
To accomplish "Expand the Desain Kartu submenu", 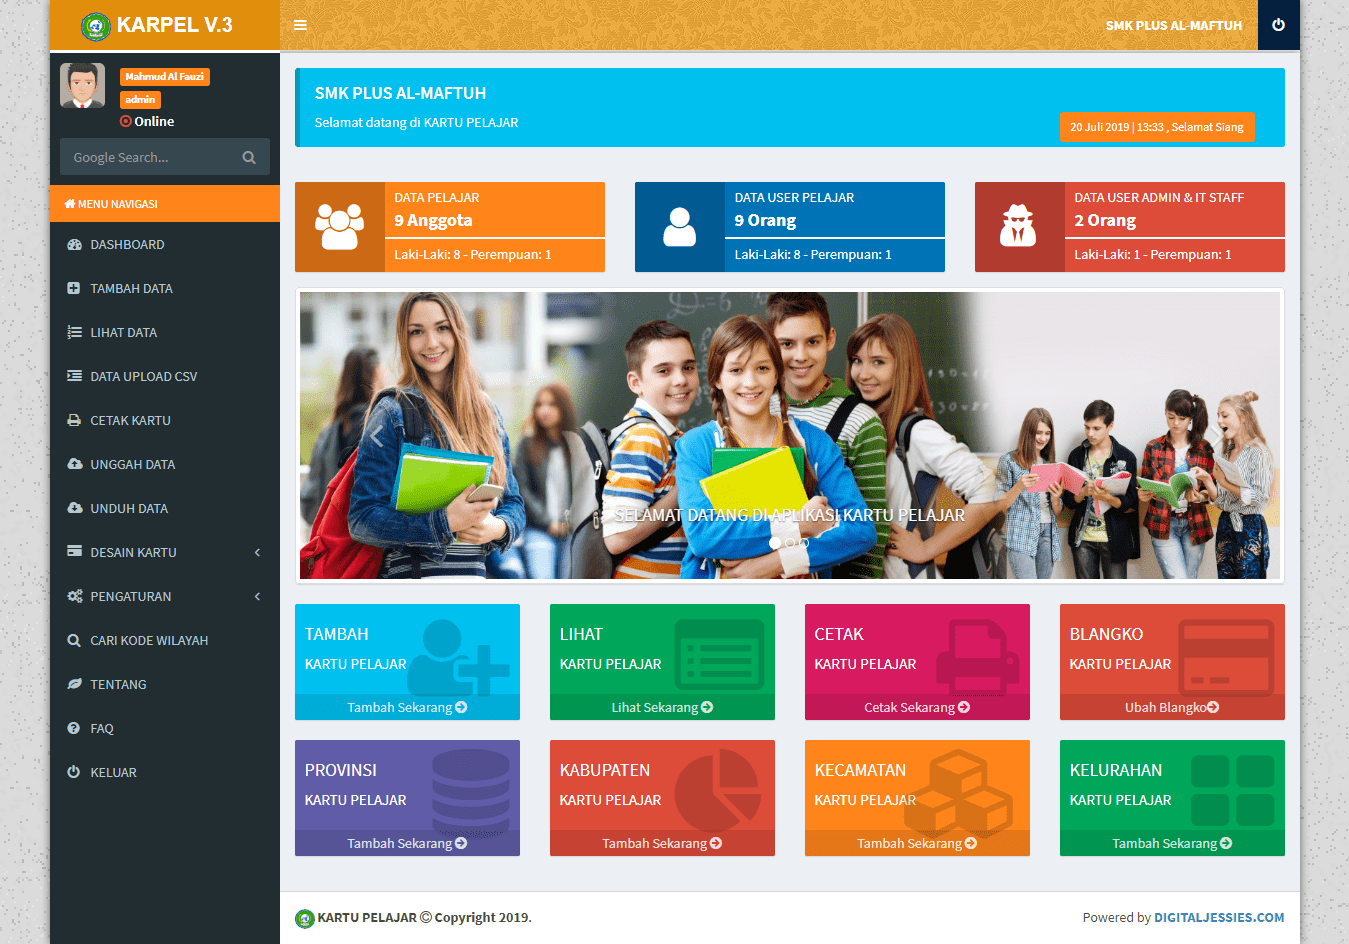I will tap(257, 553).
